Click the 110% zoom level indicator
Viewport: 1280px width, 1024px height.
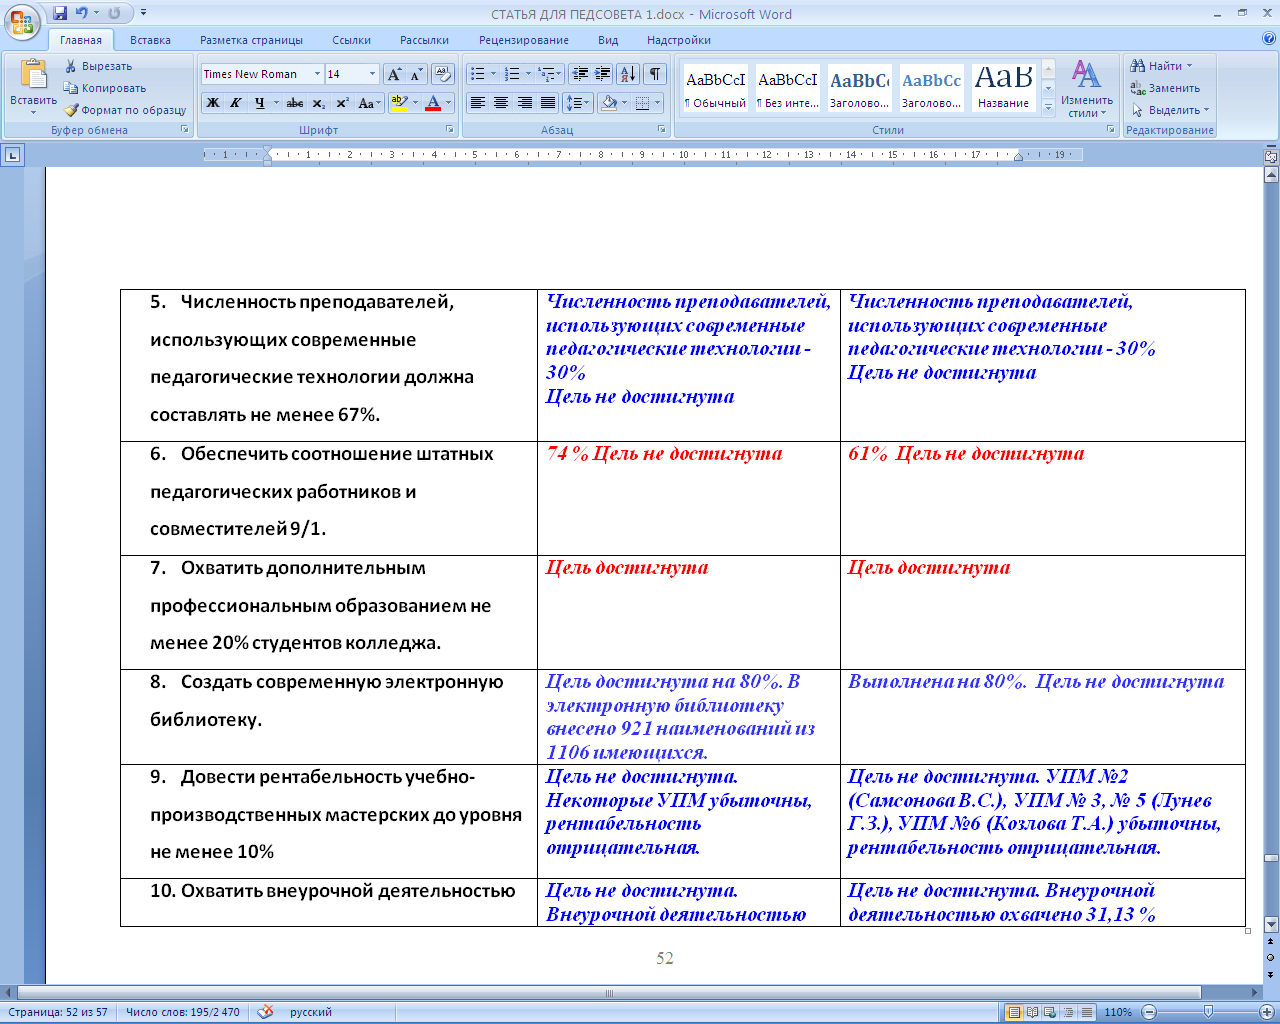(1118, 1012)
